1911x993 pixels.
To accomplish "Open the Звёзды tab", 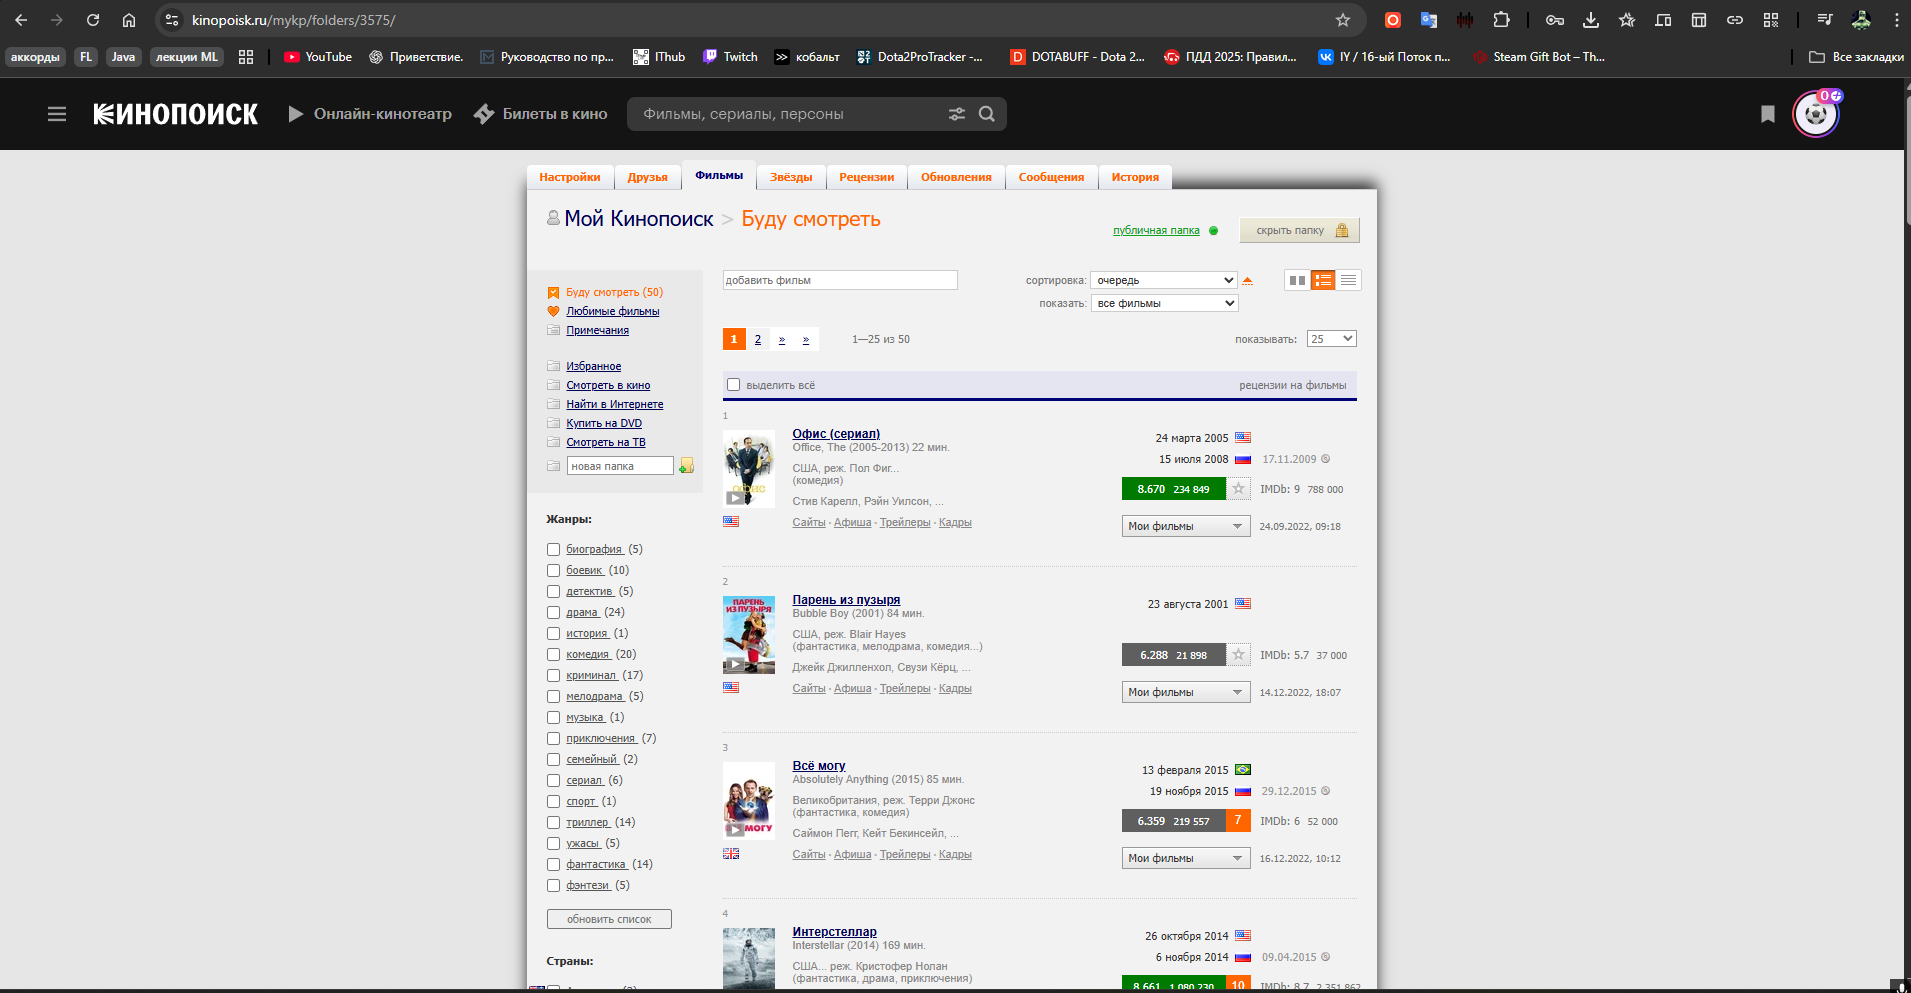I will 791,177.
